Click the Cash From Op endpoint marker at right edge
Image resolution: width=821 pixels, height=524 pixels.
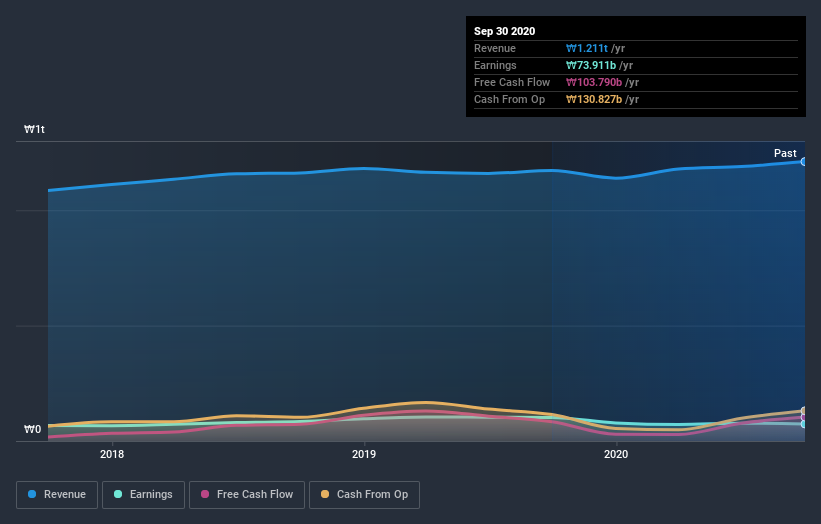[803, 411]
